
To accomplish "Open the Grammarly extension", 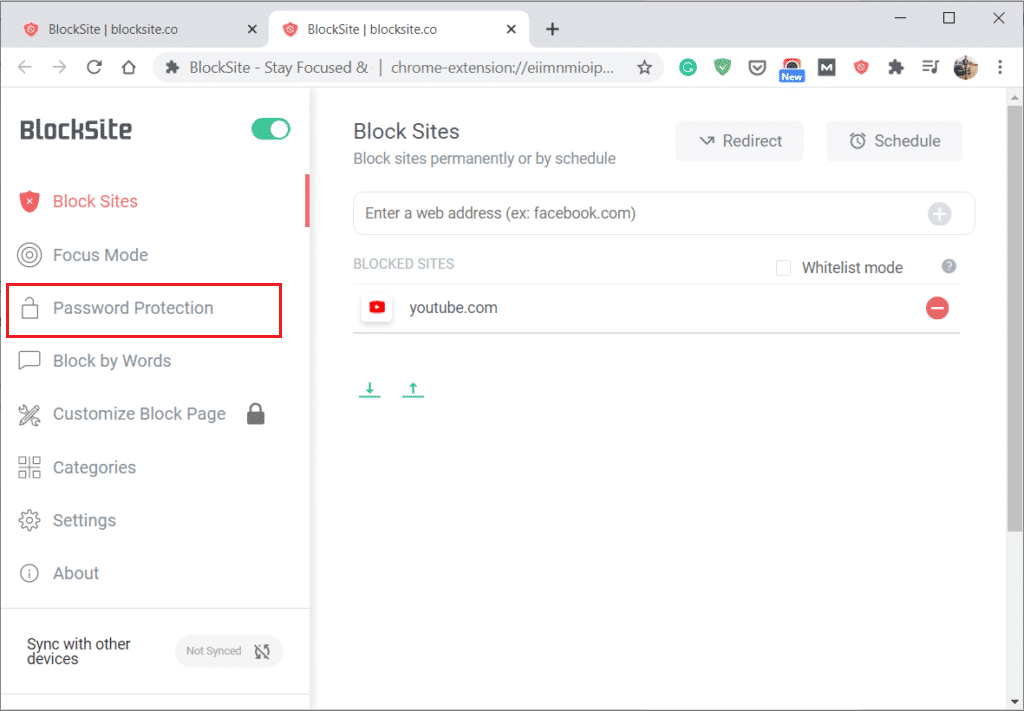I will (687, 67).
